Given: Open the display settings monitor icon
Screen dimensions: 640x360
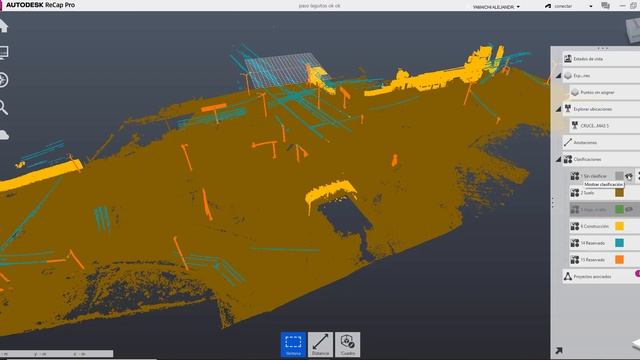Looking at the screenshot, I should pos(4,53).
